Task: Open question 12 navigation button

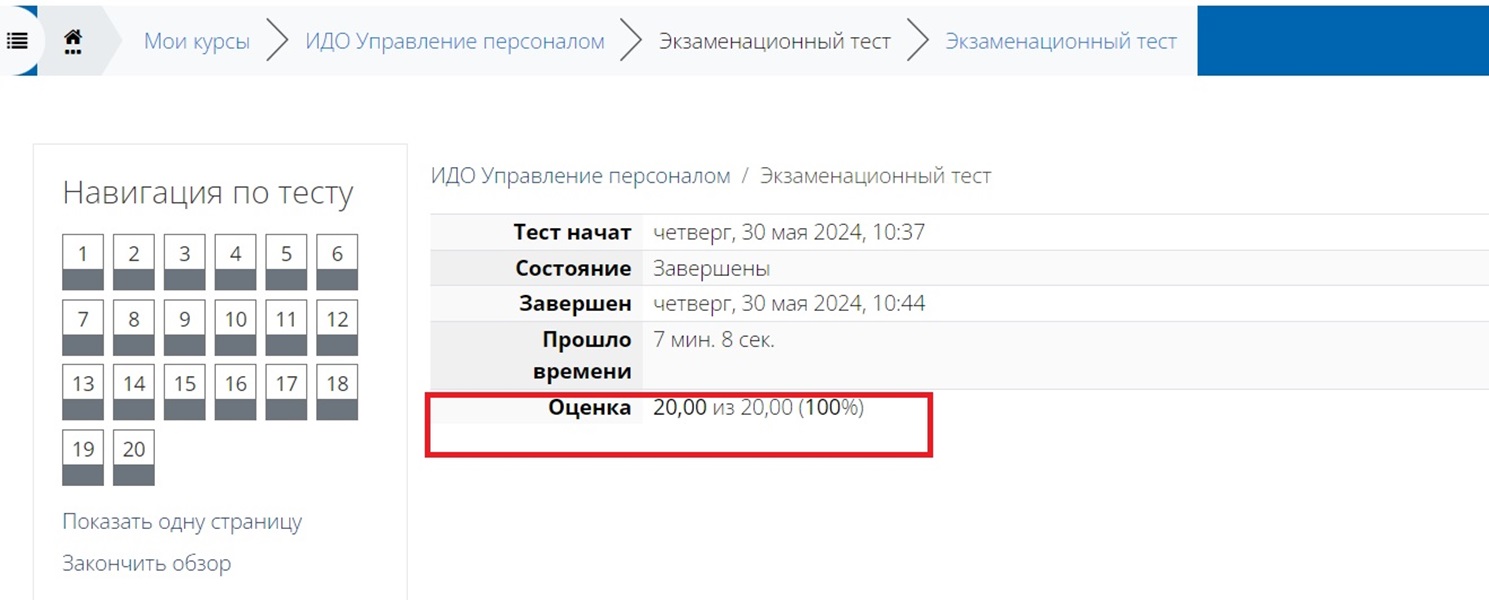Action: coord(337,327)
